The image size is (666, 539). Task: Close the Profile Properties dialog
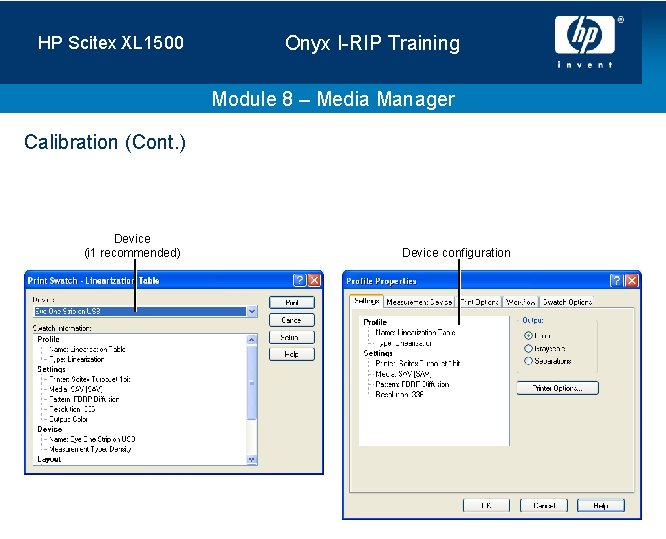(x=632, y=281)
